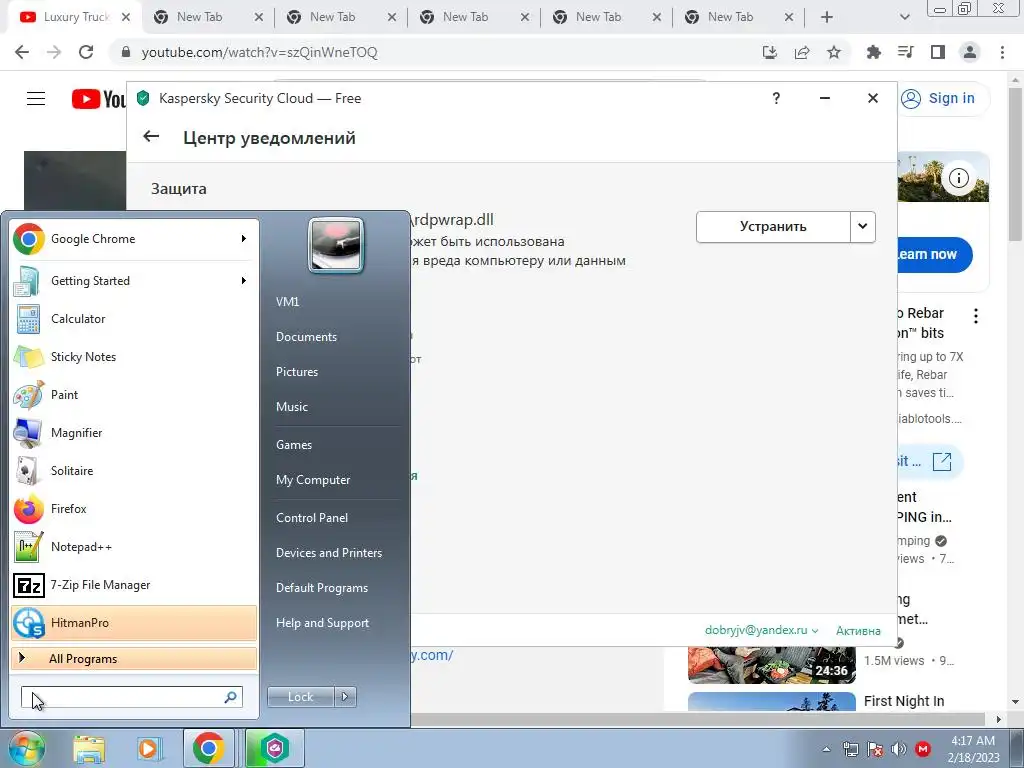Viewport: 1024px width, 768px height.
Task: Click the Chrome address bar URL
Action: pos(259,52)
